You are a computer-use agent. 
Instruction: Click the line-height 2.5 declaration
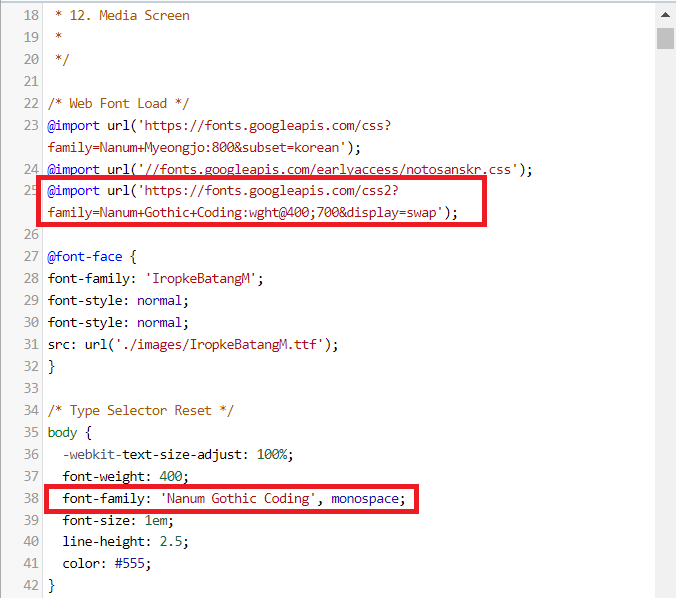[125, 542]
